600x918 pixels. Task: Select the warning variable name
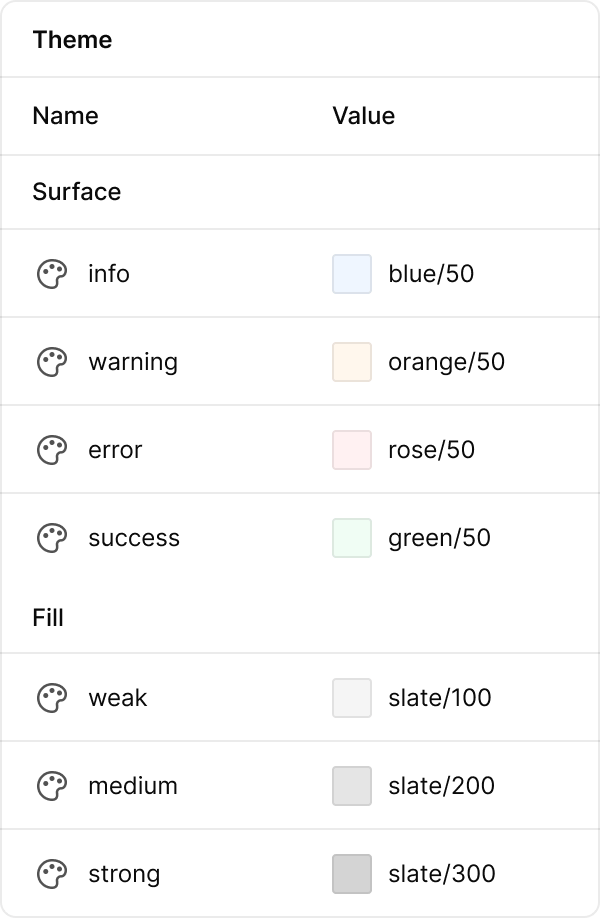pyautogui.click(x=133, y=362)
